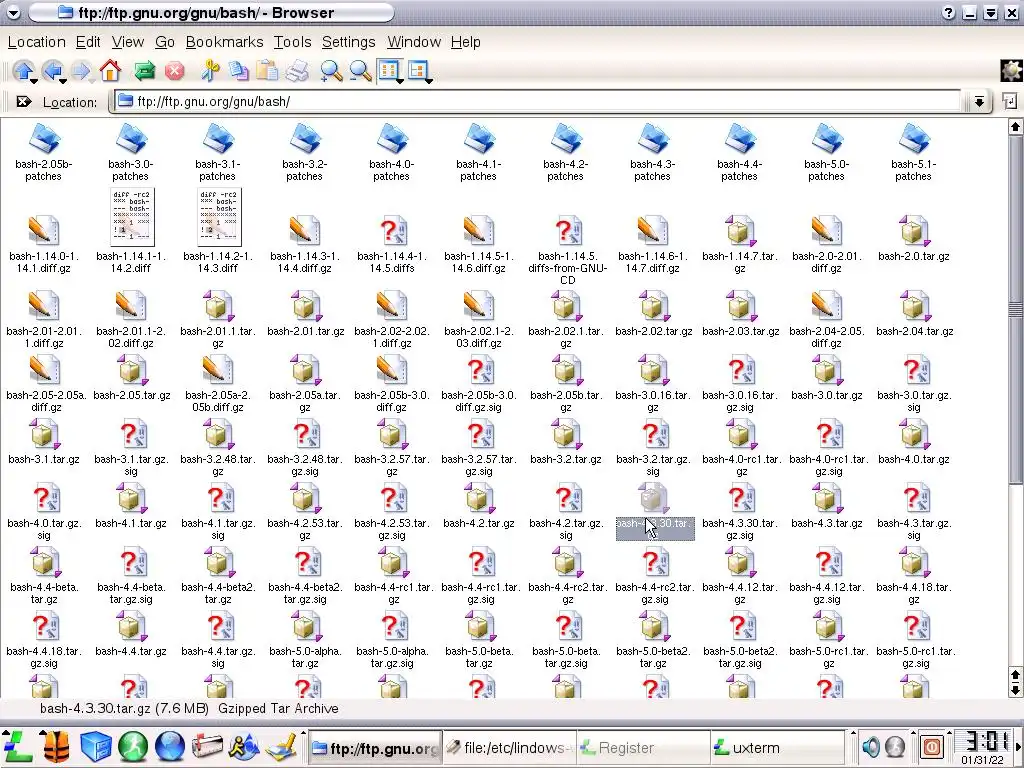Select the bash-5.1-patches folder
This screenshot has height=768, width=1024.
[913, 153]
